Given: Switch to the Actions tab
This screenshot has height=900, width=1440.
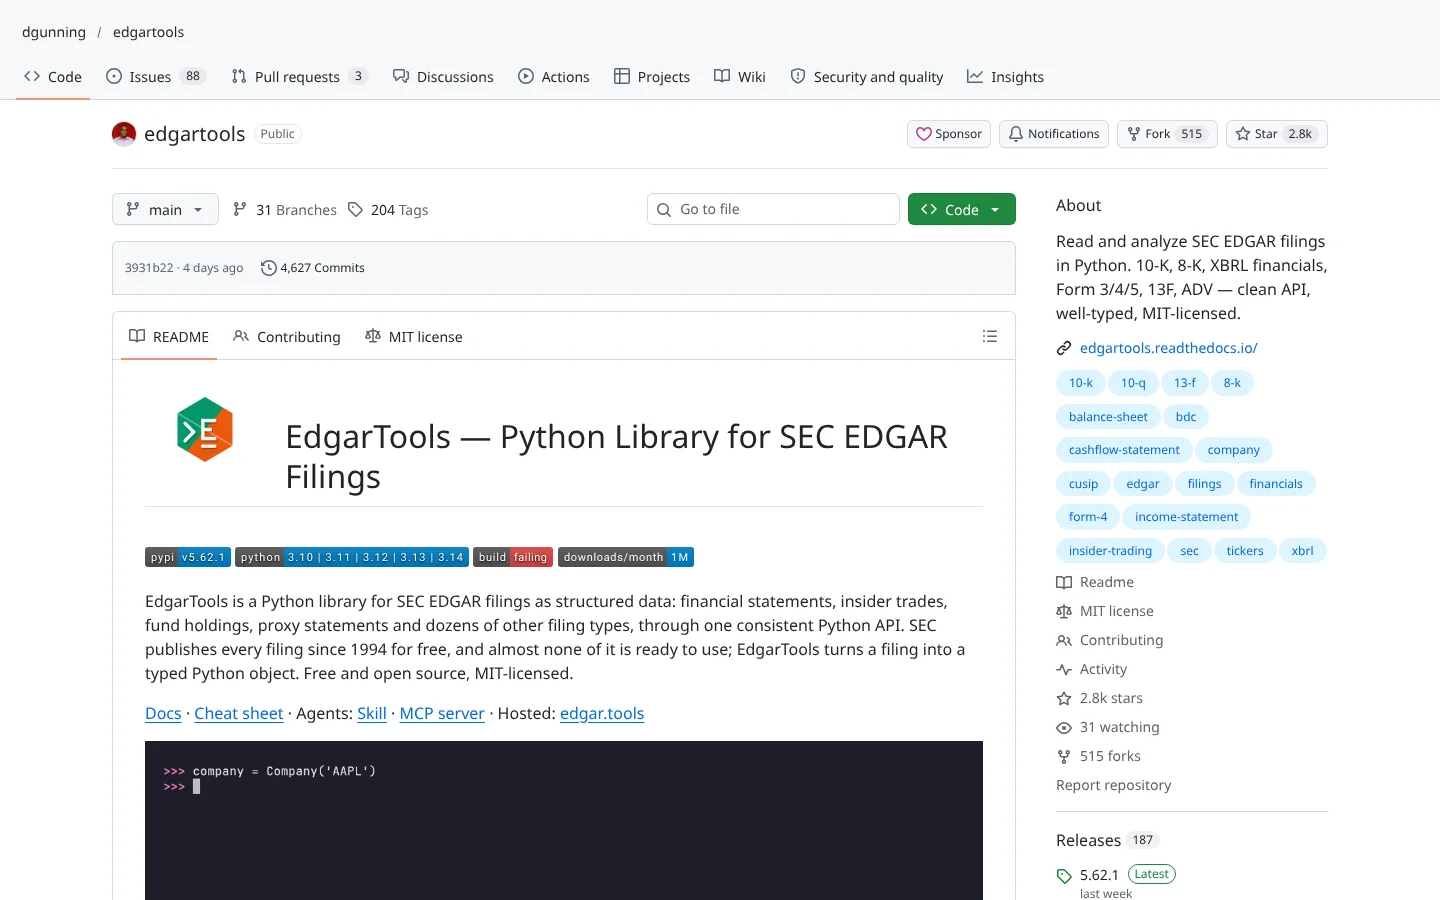Looking at the screenshot, I should (554, 77).
